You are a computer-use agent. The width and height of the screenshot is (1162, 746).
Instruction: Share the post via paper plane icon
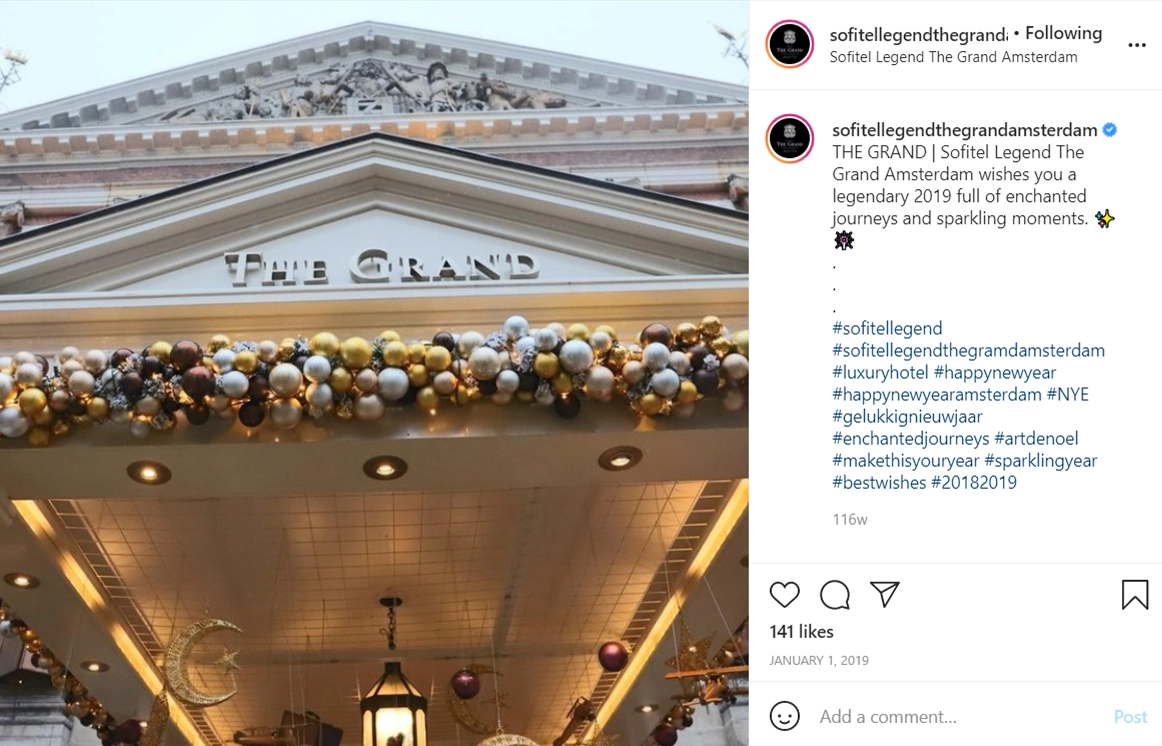(885, 594)
